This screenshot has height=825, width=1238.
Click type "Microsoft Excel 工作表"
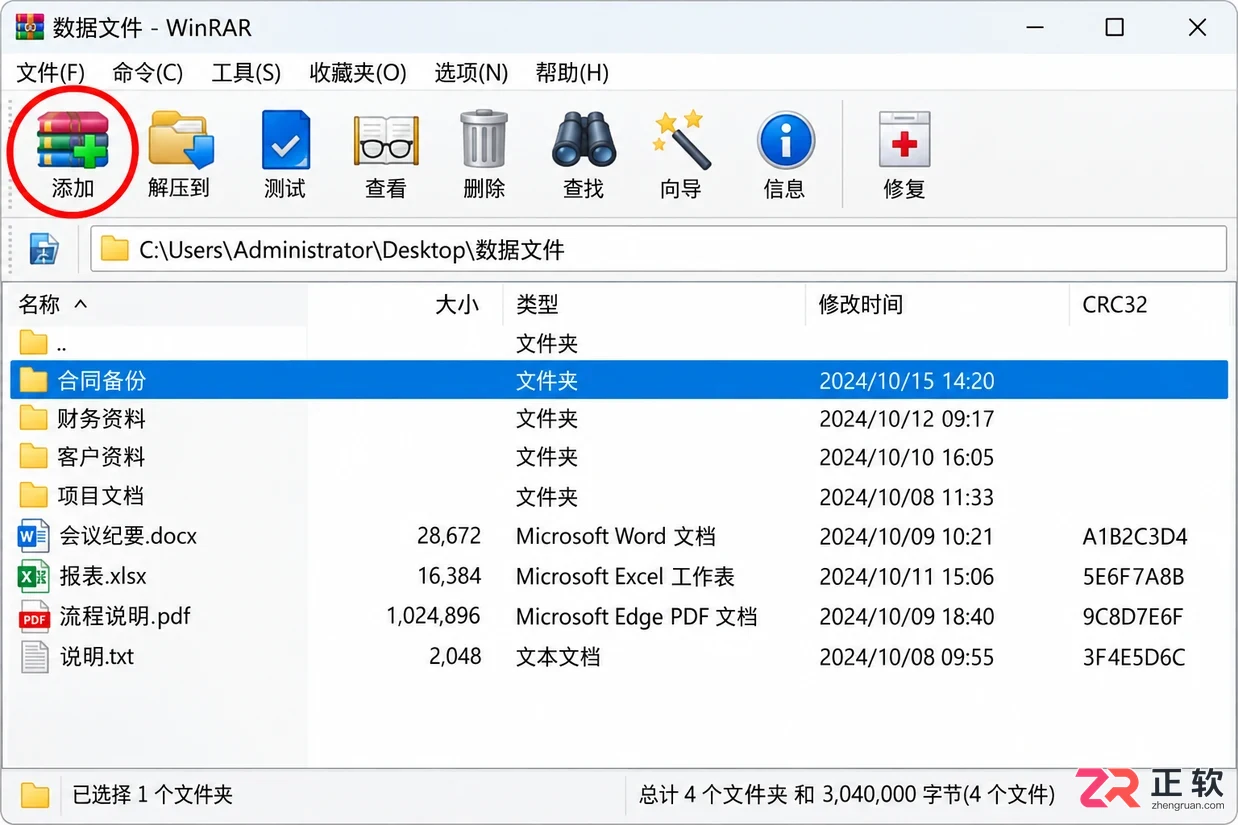pos(625,576)
